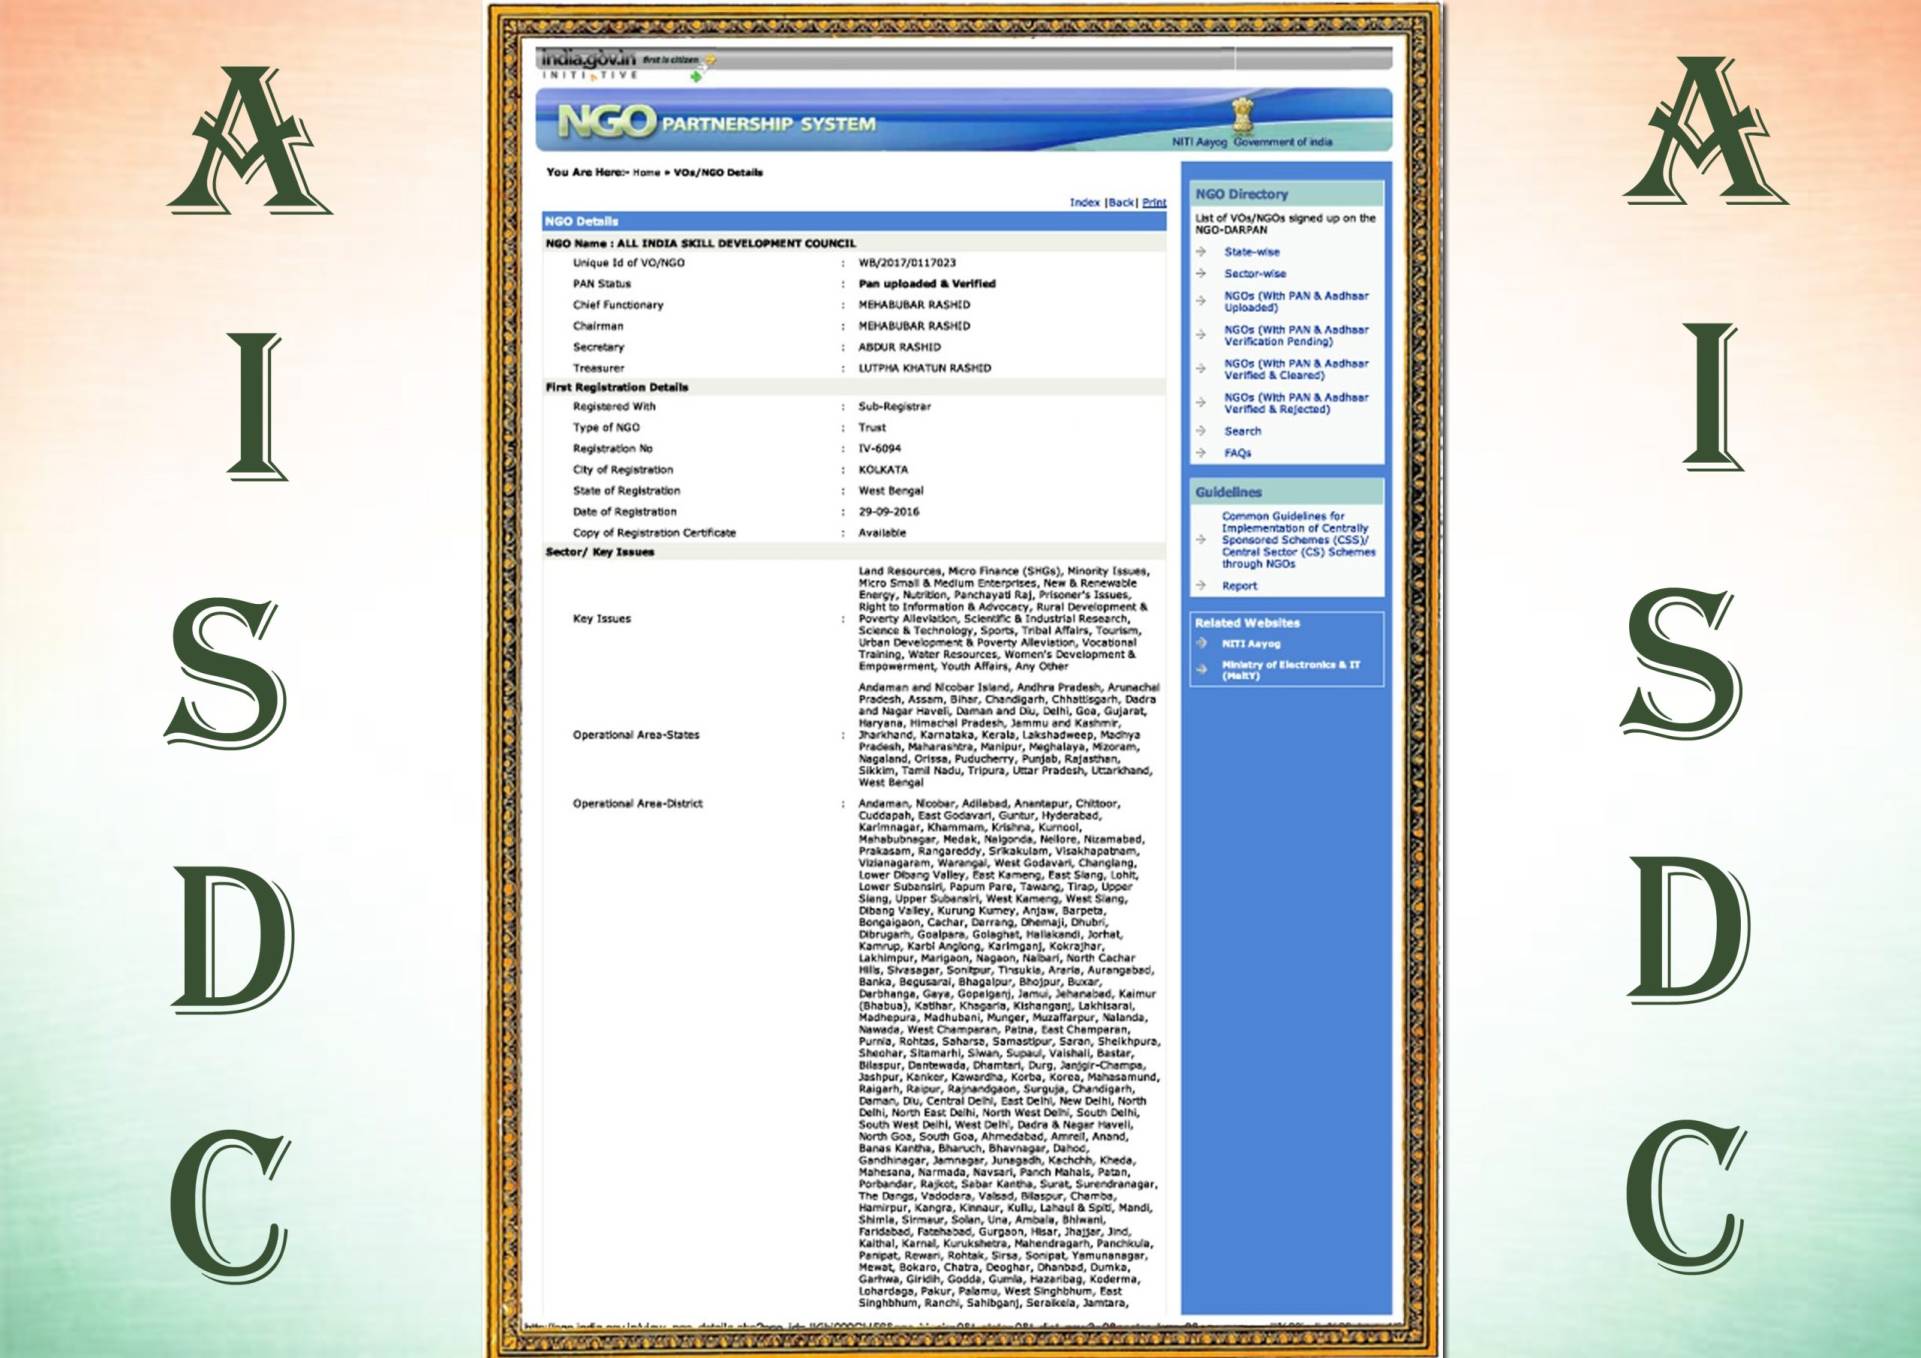The width and height of the screenshot is (1921, 1358).
Task: Click the arrow icon next to Sector-wise
Action: [x=1201, y=273]
